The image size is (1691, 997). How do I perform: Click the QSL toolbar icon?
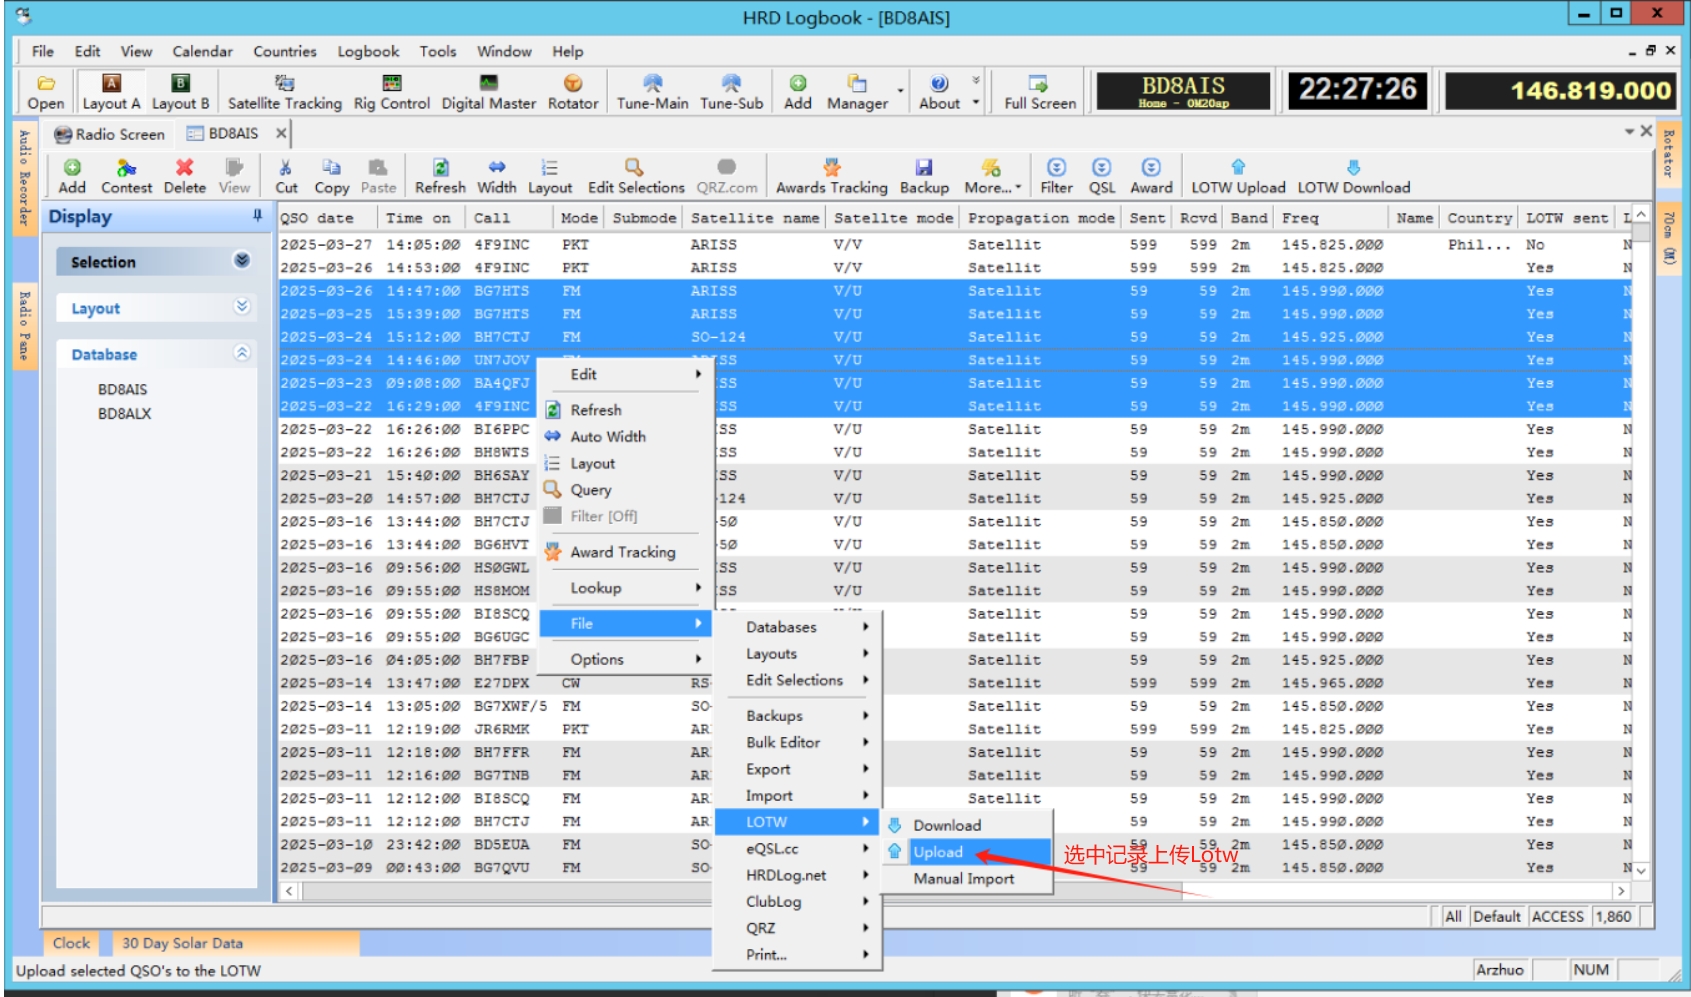(x=1101, y=176)
